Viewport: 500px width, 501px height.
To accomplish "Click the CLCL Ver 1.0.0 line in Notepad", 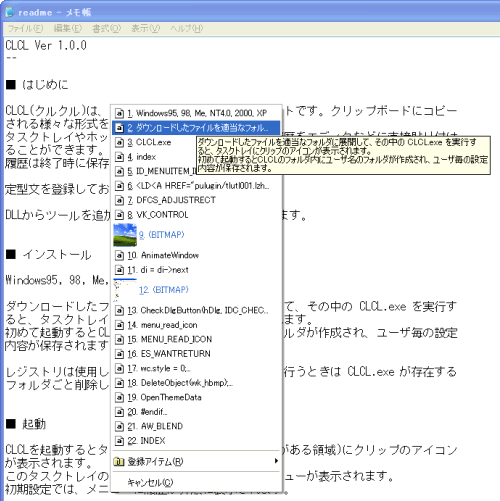I will tap(46, 45).
